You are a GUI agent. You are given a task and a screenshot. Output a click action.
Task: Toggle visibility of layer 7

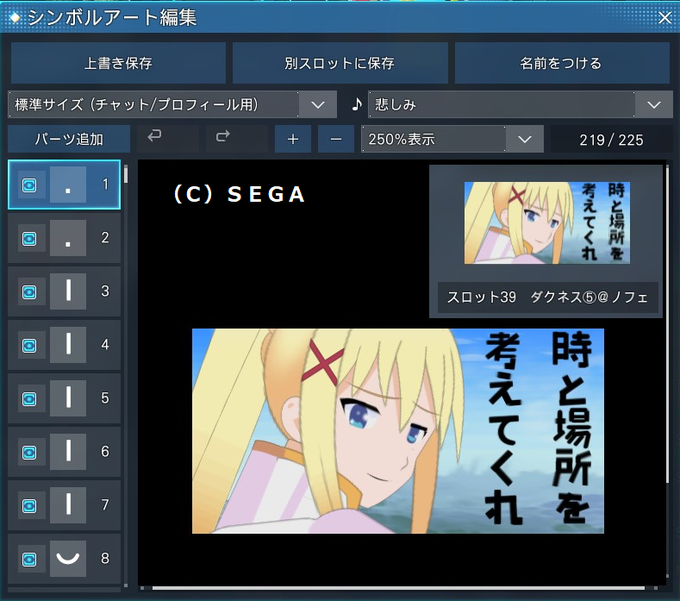coord(29,506)
